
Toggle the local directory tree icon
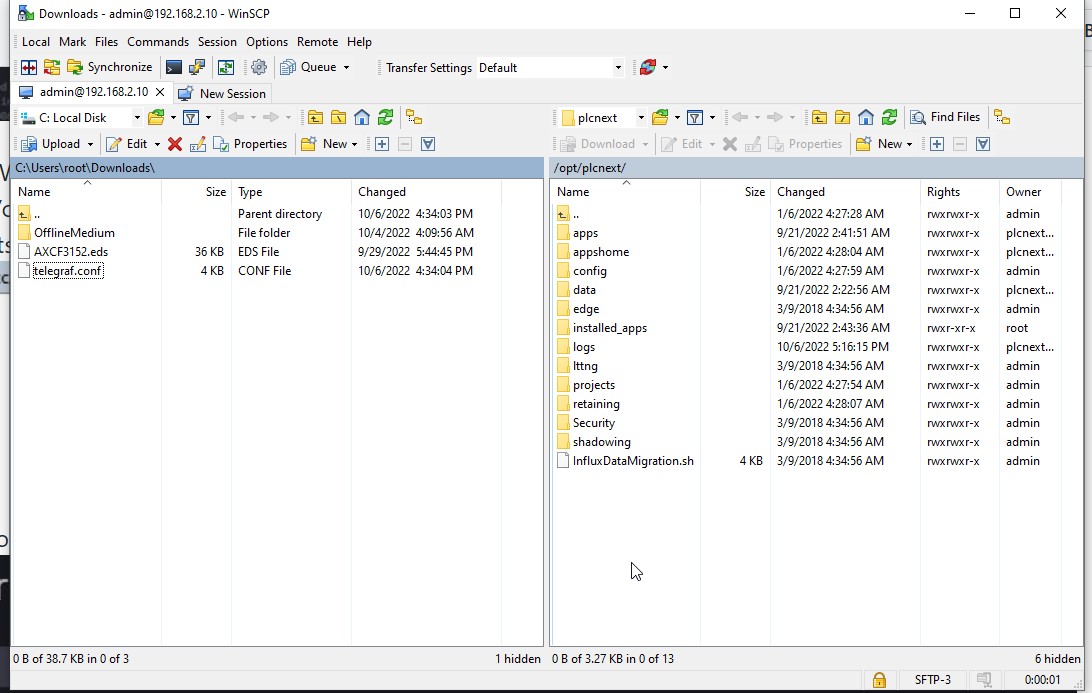[x=414, y=118]
